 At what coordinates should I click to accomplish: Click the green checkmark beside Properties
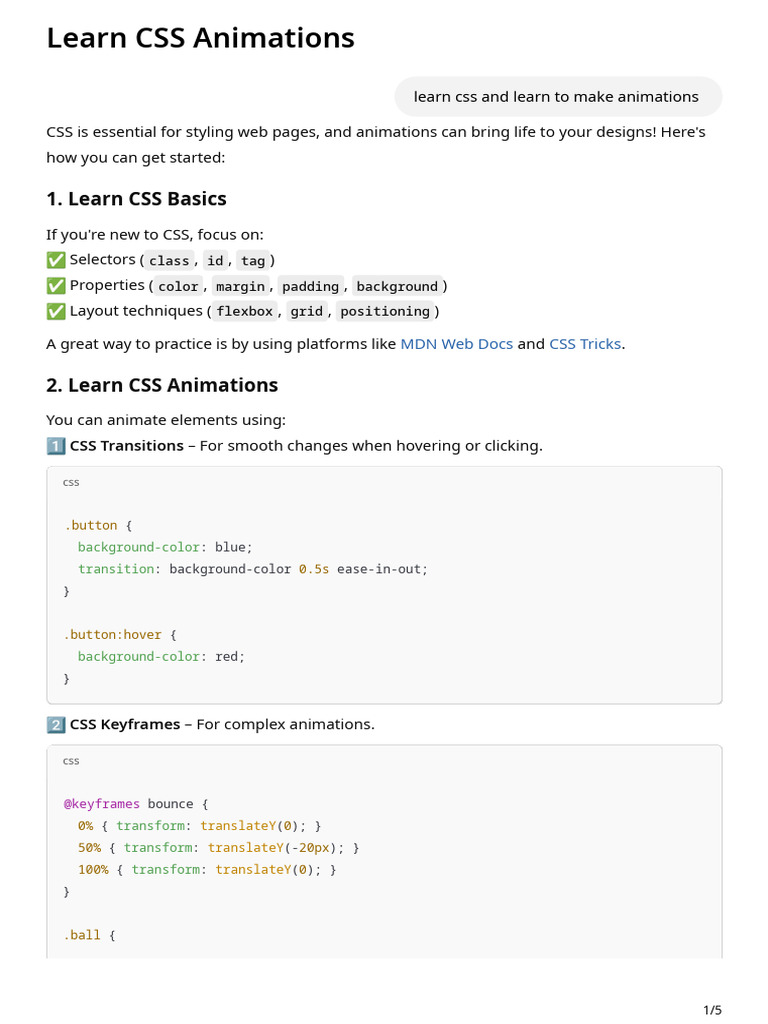click(56, 286)
